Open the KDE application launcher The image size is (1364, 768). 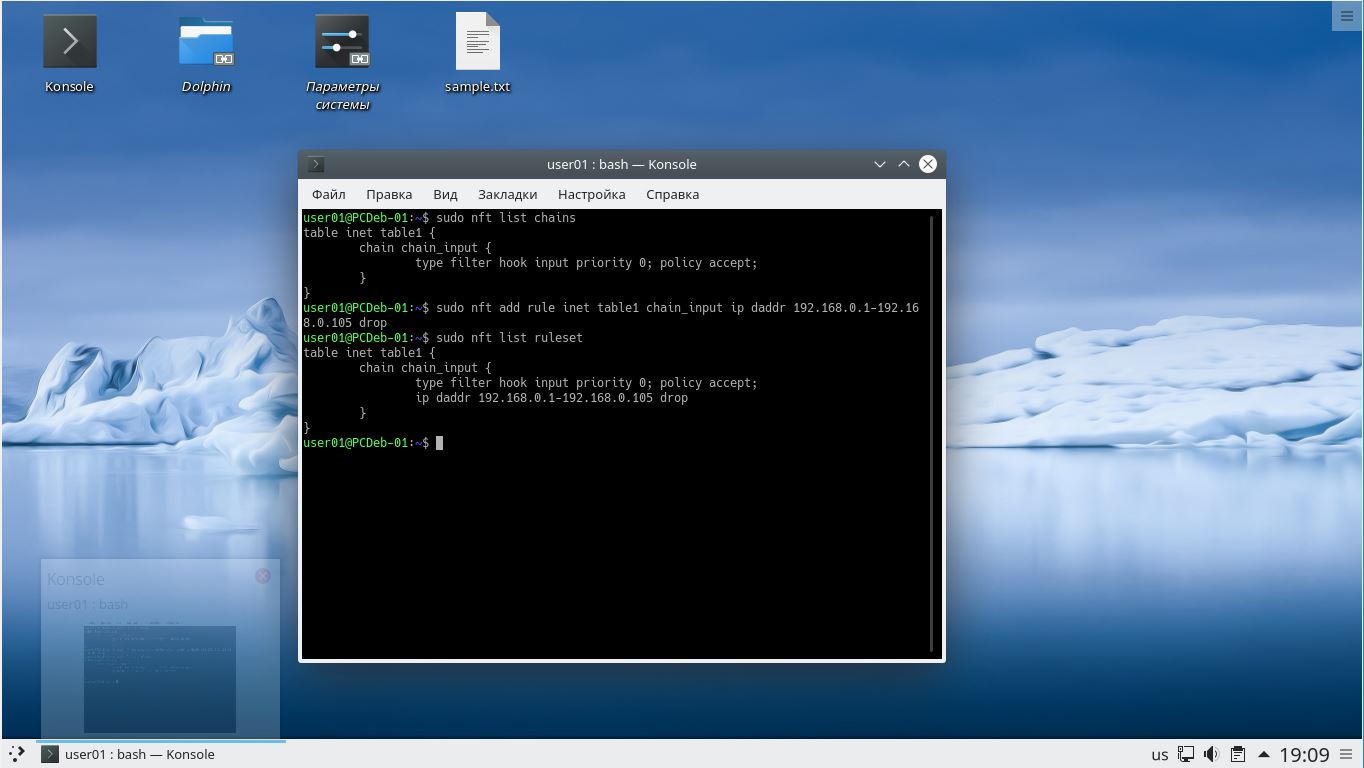(17, 754)
